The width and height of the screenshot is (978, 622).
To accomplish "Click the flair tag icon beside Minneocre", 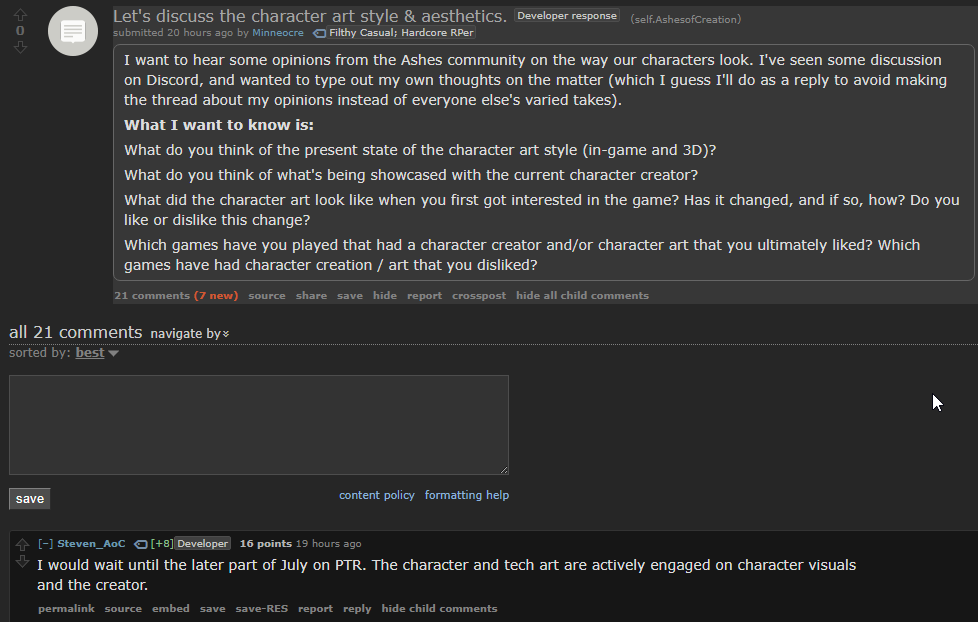I will pyautogui.click(x=319, y=33).
